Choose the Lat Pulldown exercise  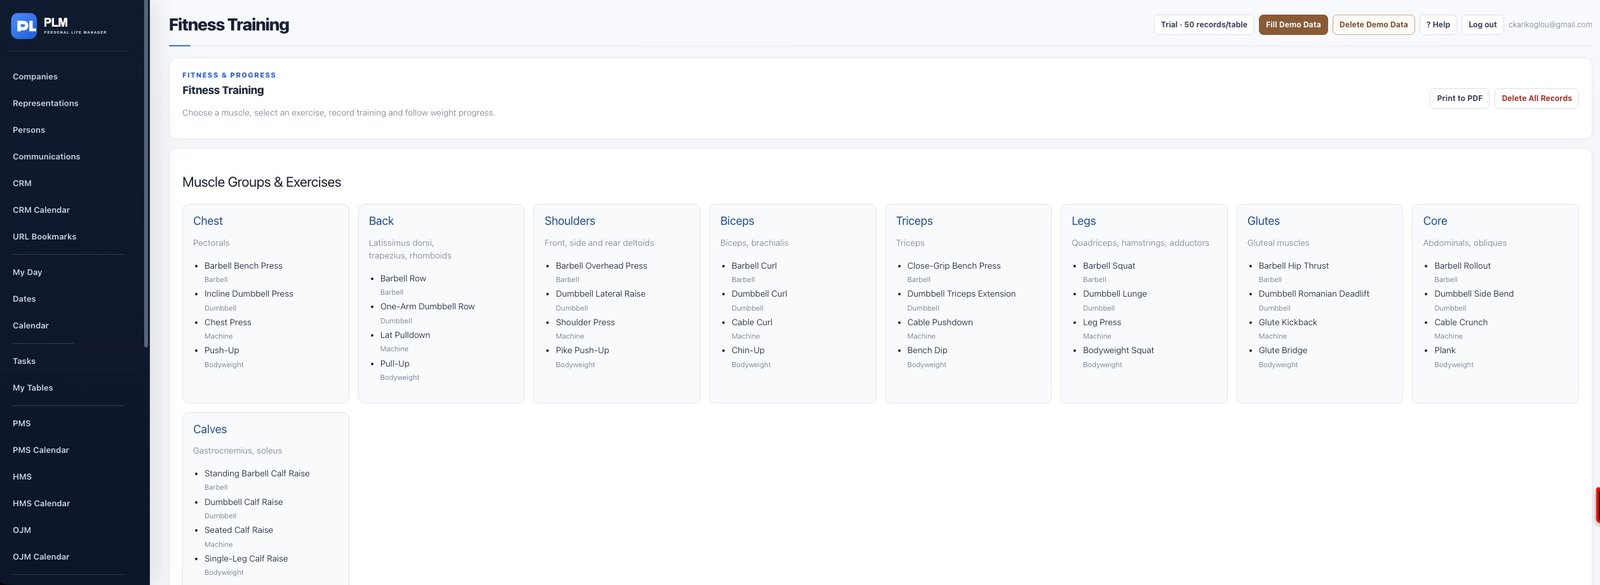(x=405, y=335)
